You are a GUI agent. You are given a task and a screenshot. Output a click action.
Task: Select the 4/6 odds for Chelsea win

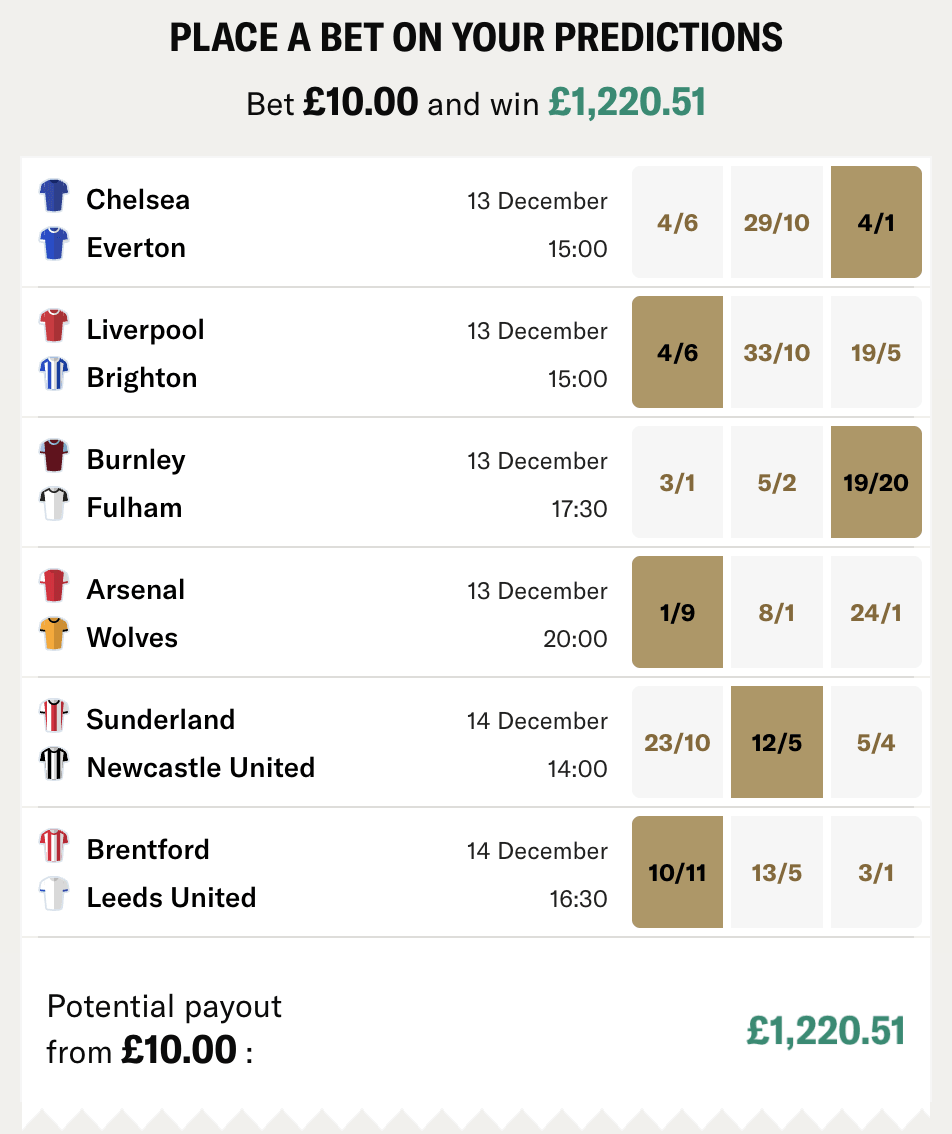point(677,222)
